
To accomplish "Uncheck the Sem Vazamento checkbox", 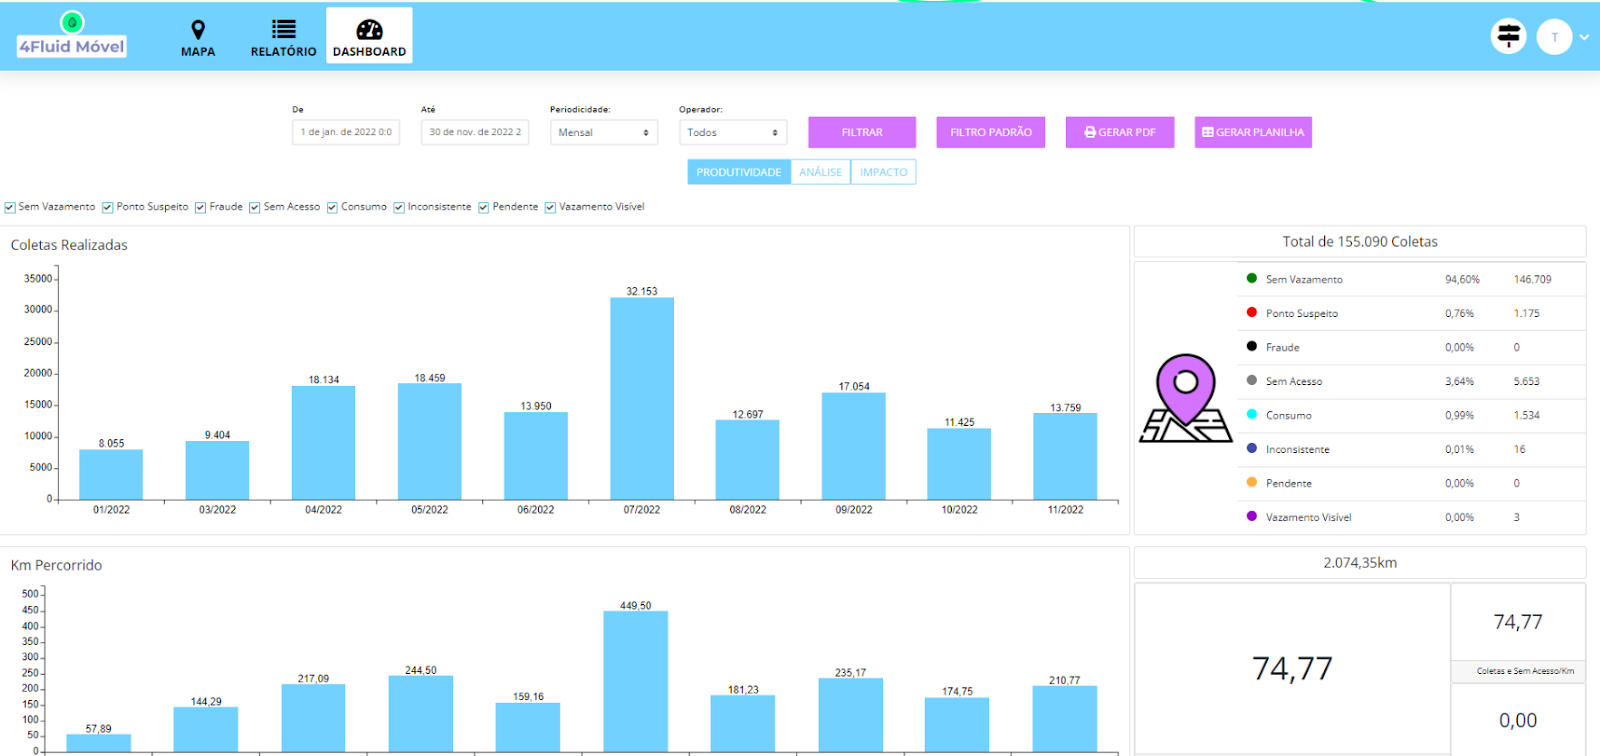I will tap(10, 207).
